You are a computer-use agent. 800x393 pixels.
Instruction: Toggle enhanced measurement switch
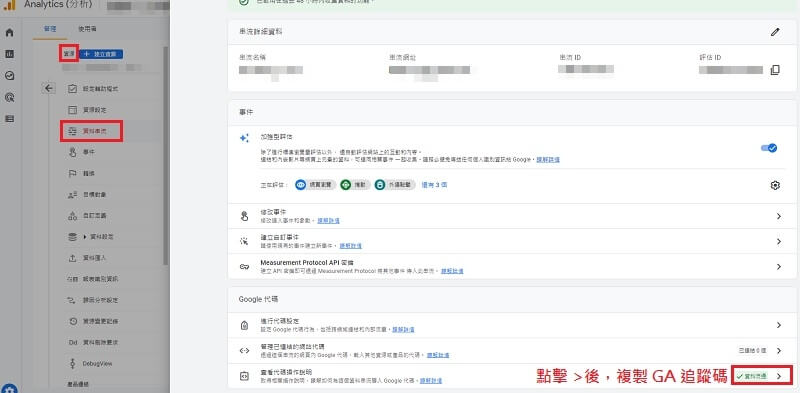pos(769,148)
